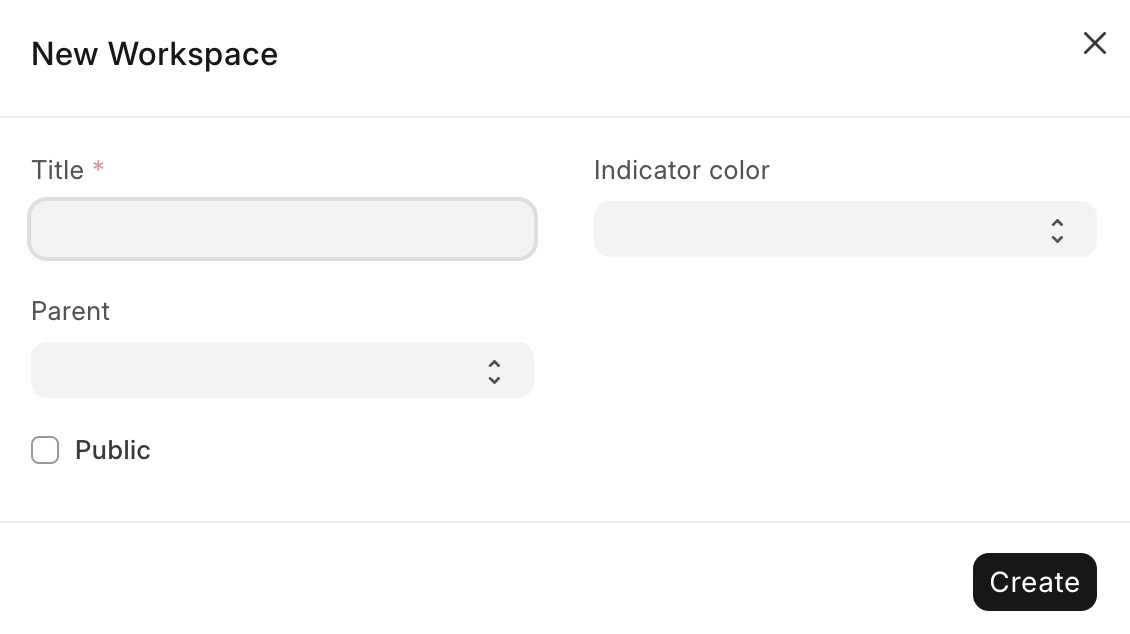Image resolution: width=1130 pixels, height=634 pixels.
Task: Enable the Public checkbox
Action: click(45, 450)
